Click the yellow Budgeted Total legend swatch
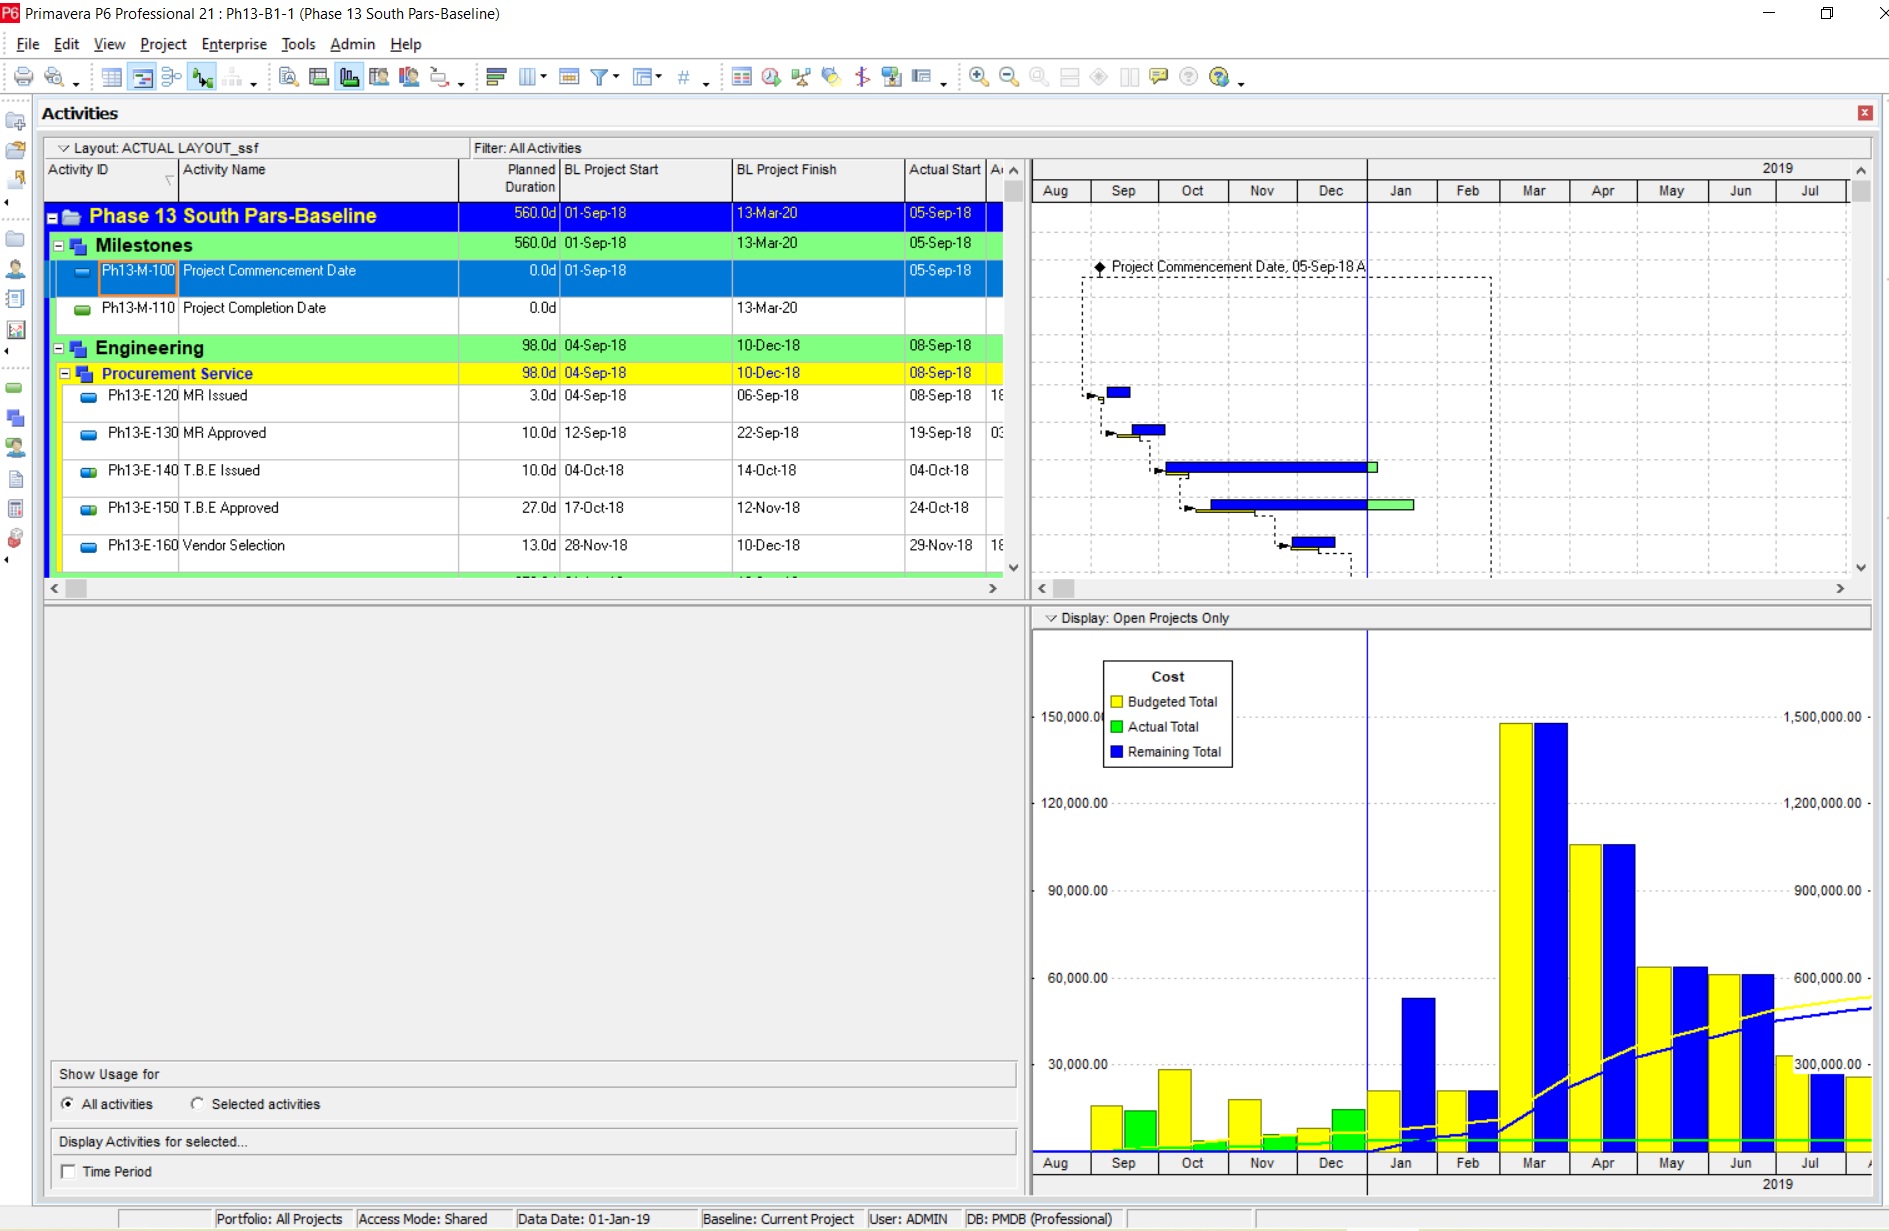 (1117, 702)
